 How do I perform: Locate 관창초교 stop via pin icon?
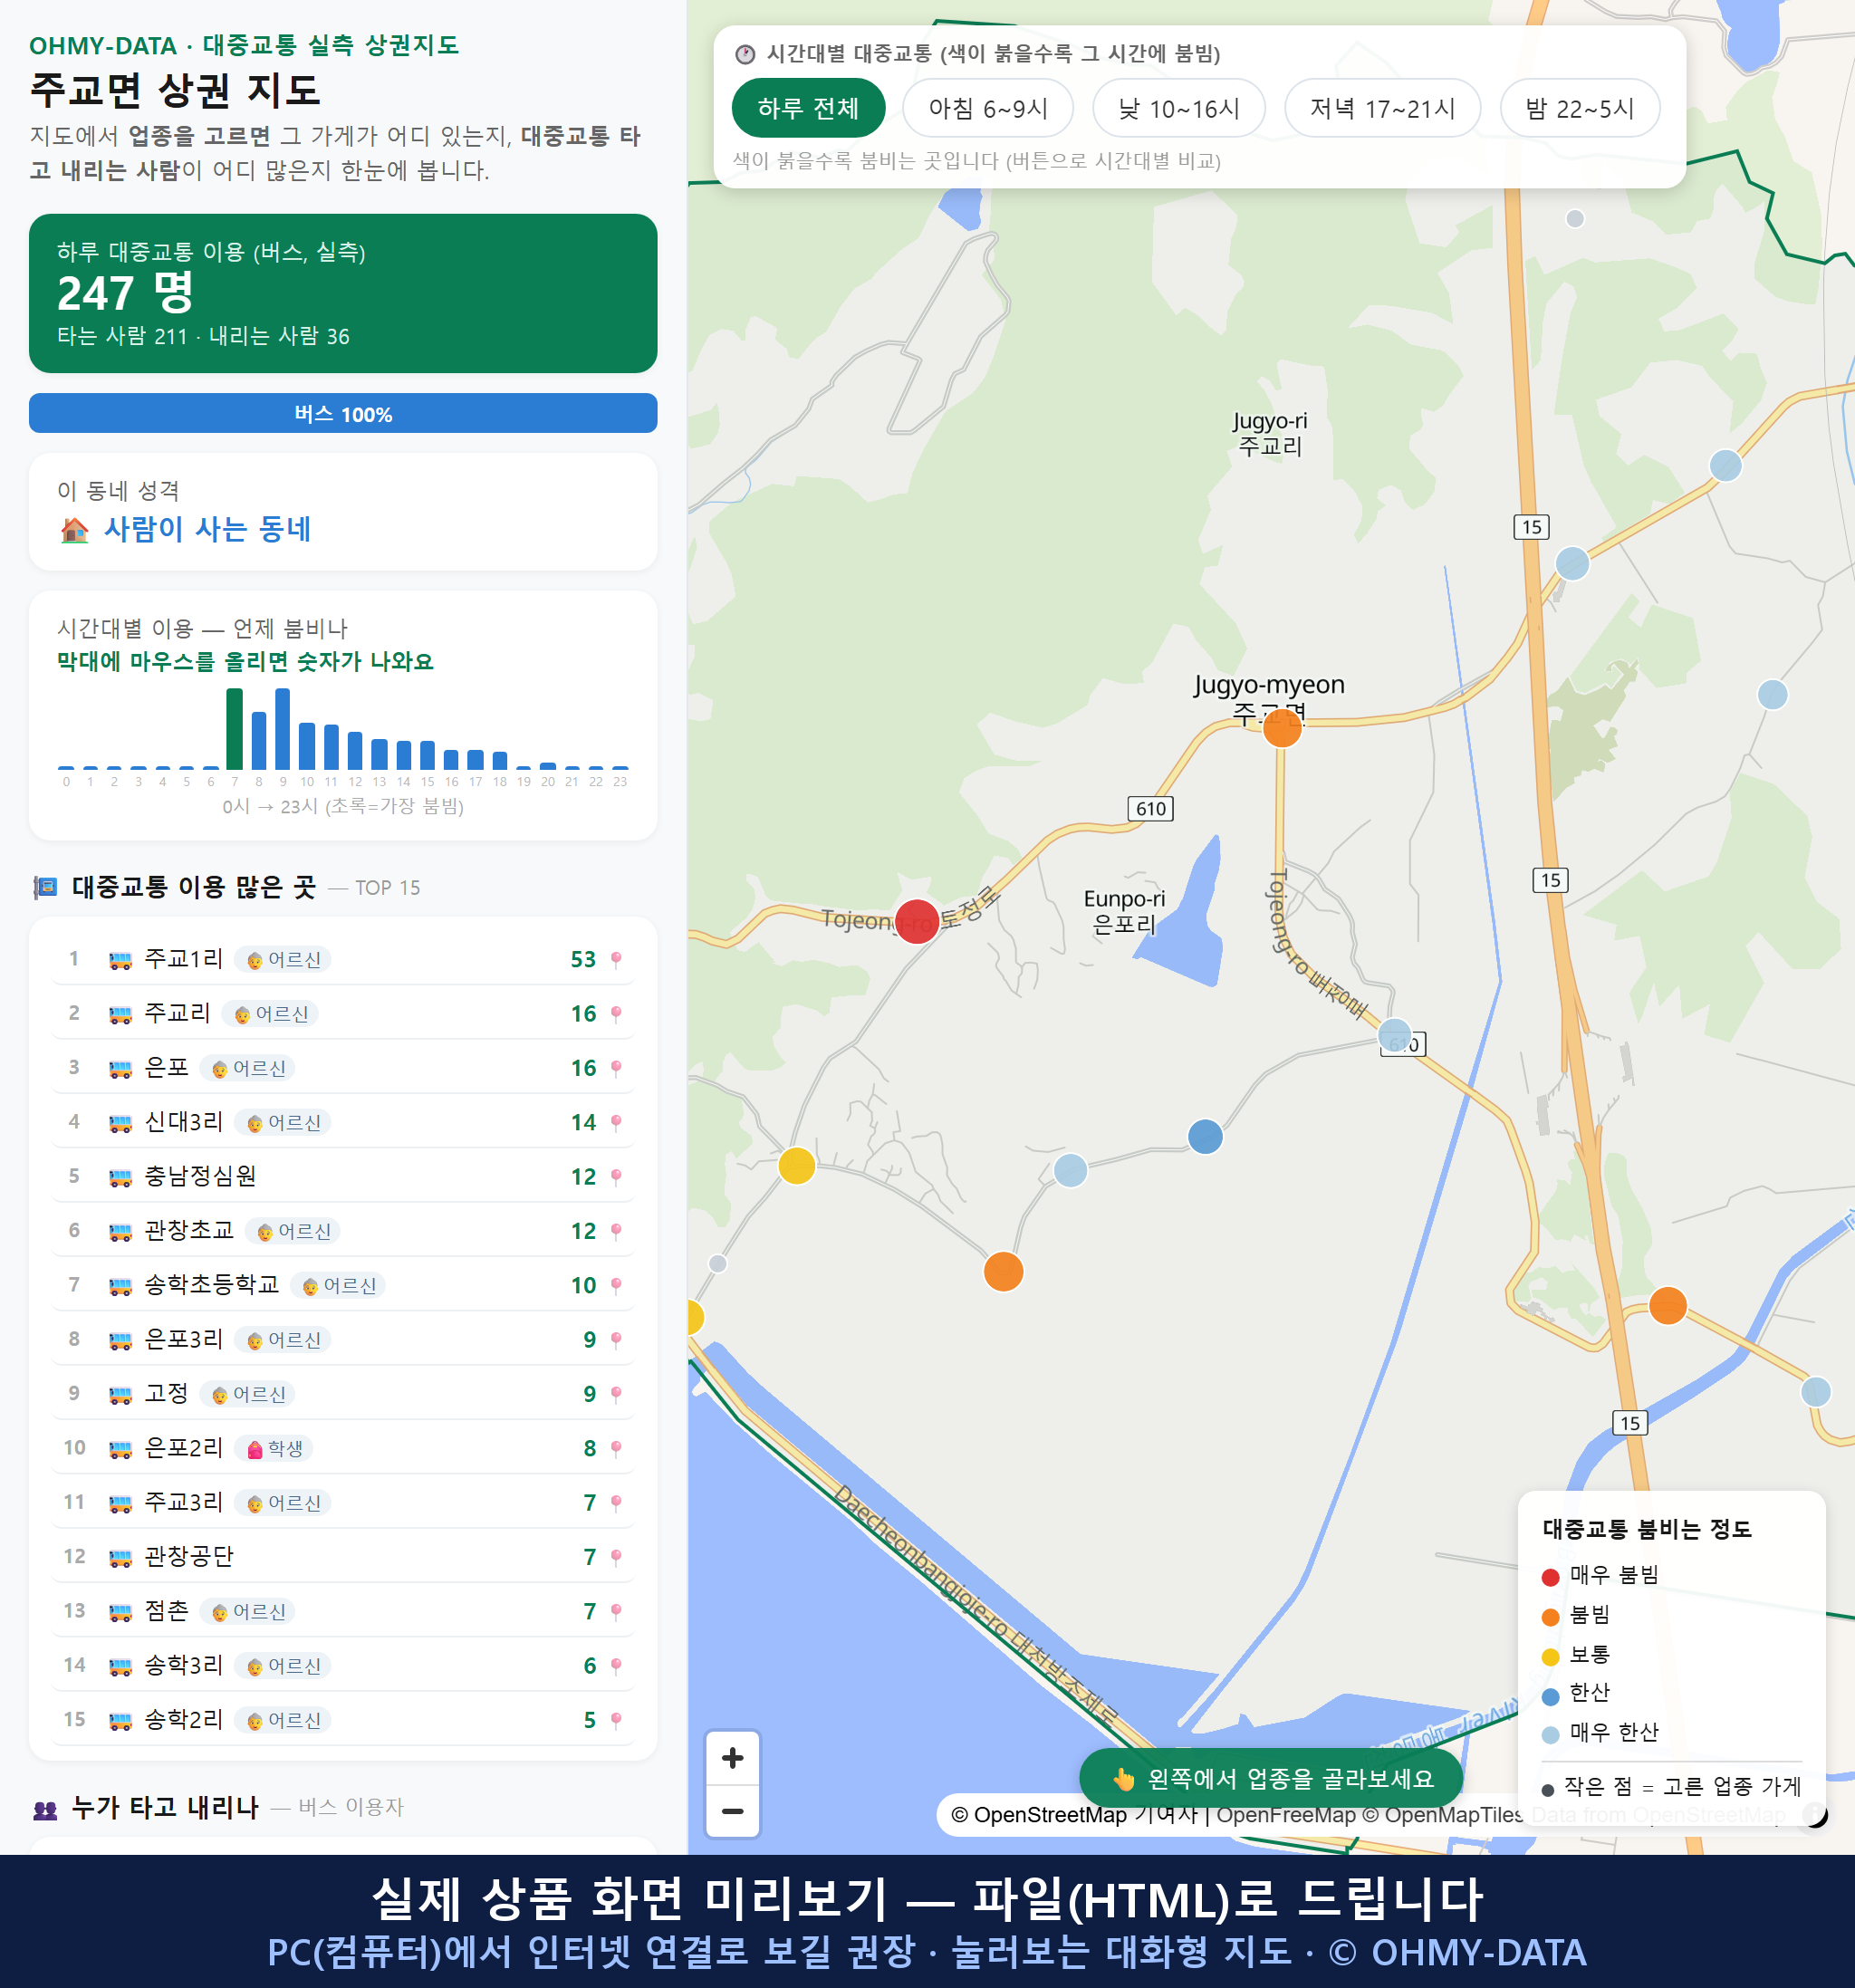pos(616,1231)
